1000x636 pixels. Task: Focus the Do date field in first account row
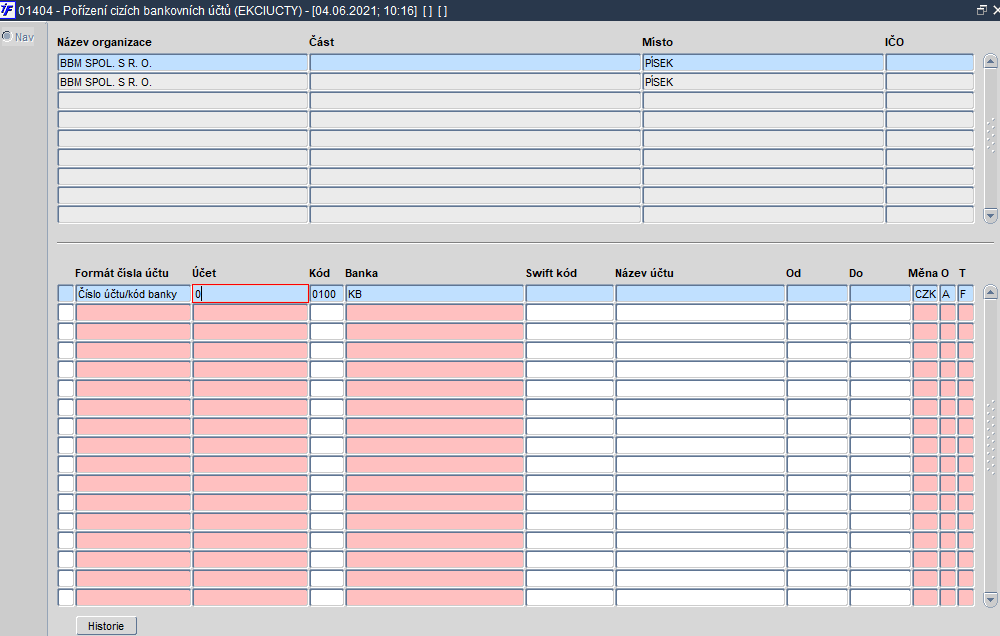pos(880,293)
